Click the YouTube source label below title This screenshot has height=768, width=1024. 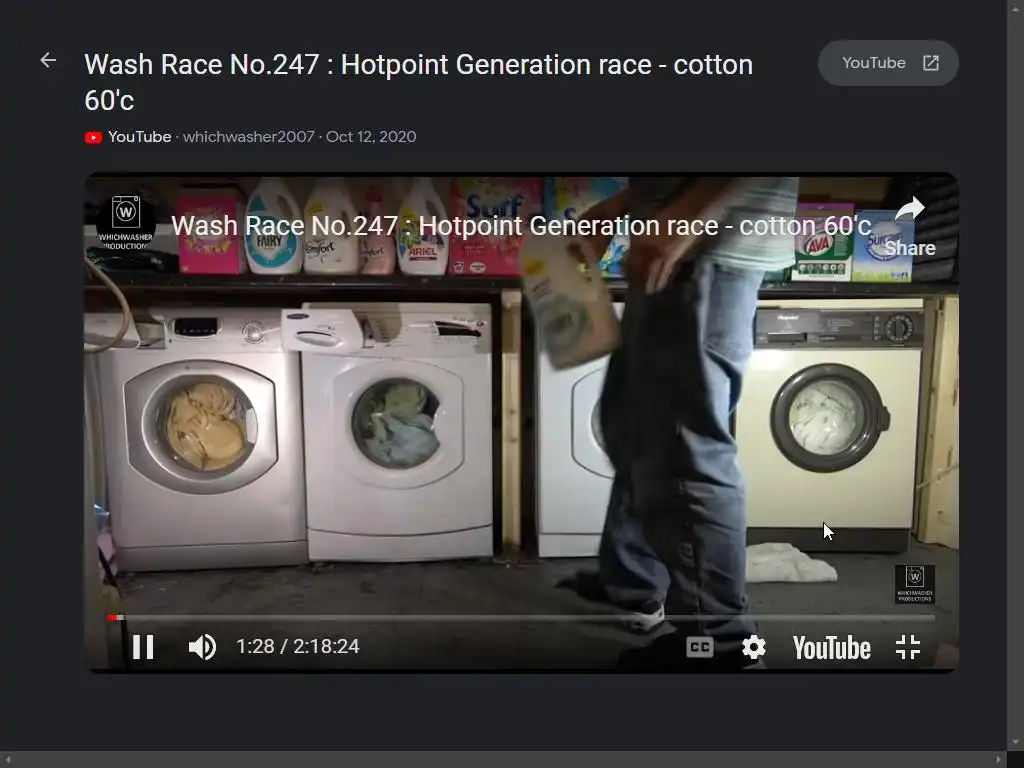click(140, 136)
